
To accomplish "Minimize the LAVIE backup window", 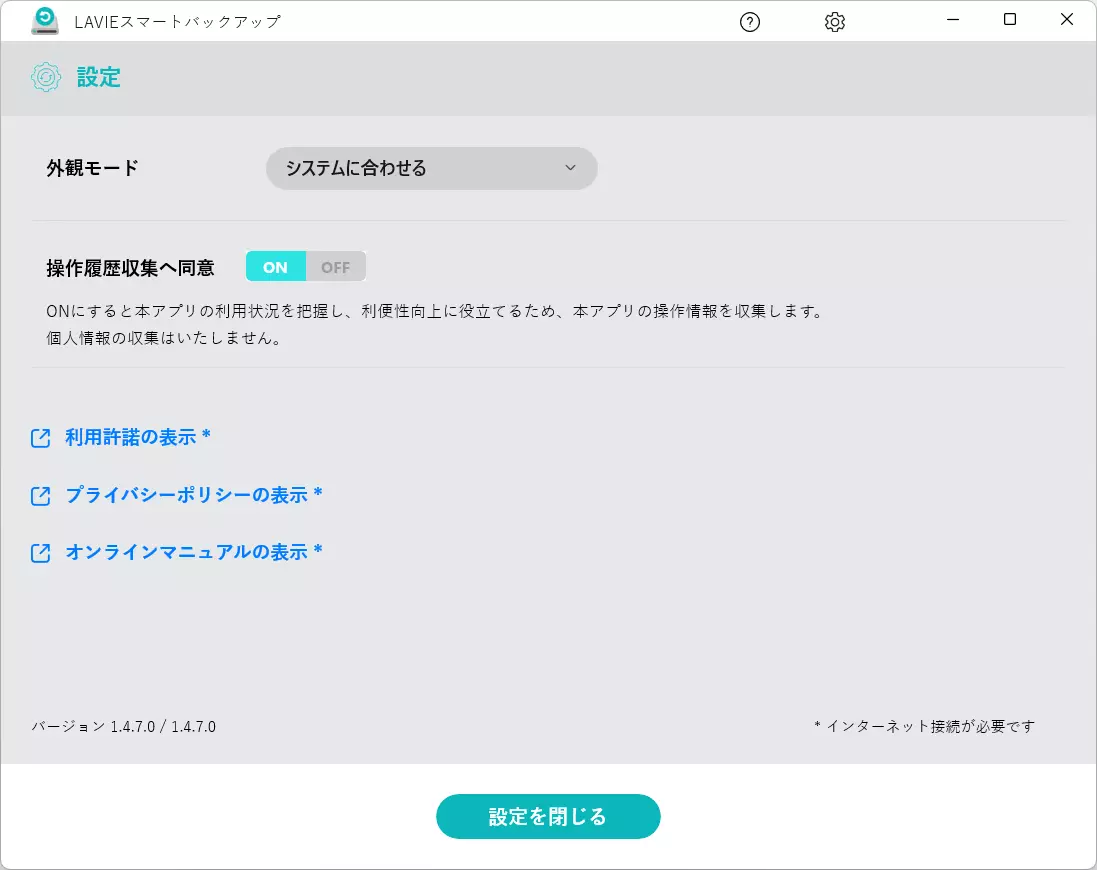I will tap(953, 20).
